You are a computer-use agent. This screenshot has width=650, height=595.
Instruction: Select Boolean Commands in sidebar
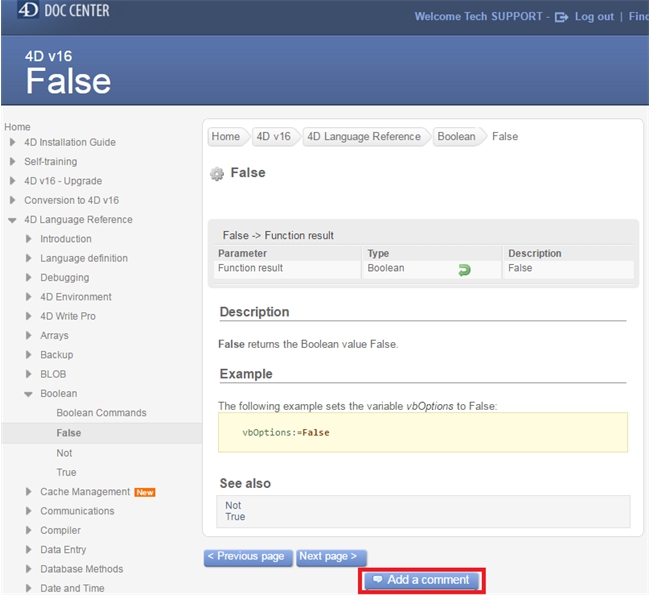101,413
